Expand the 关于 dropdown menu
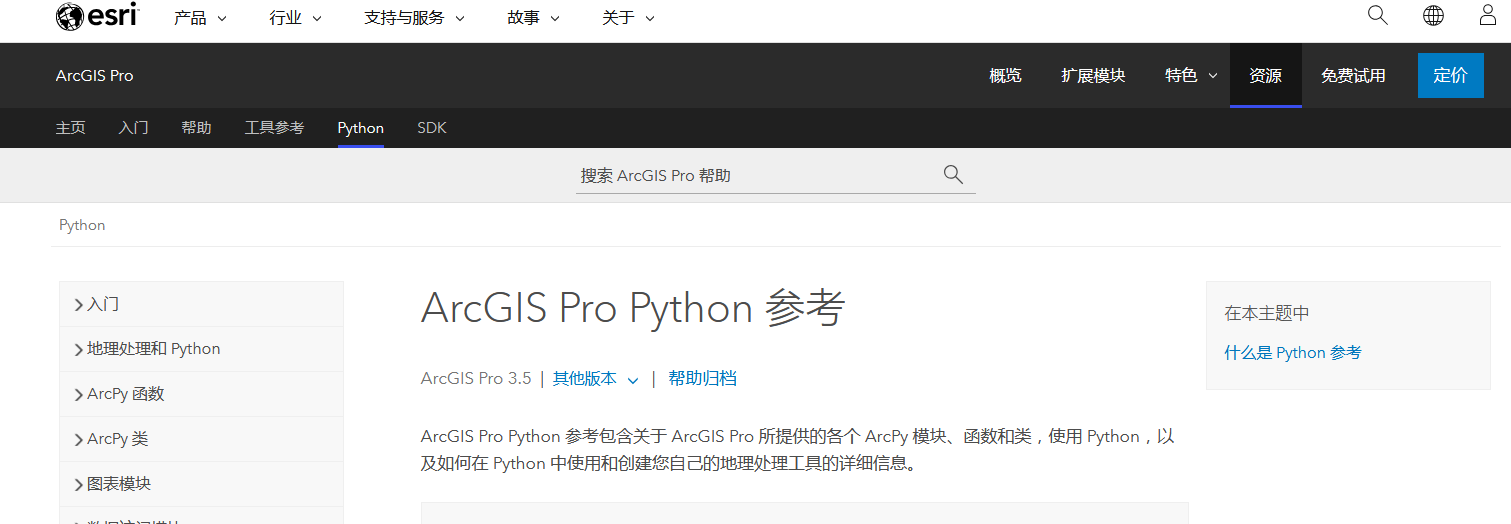This screenshot has width=1511, height=524. coord(629,18)
